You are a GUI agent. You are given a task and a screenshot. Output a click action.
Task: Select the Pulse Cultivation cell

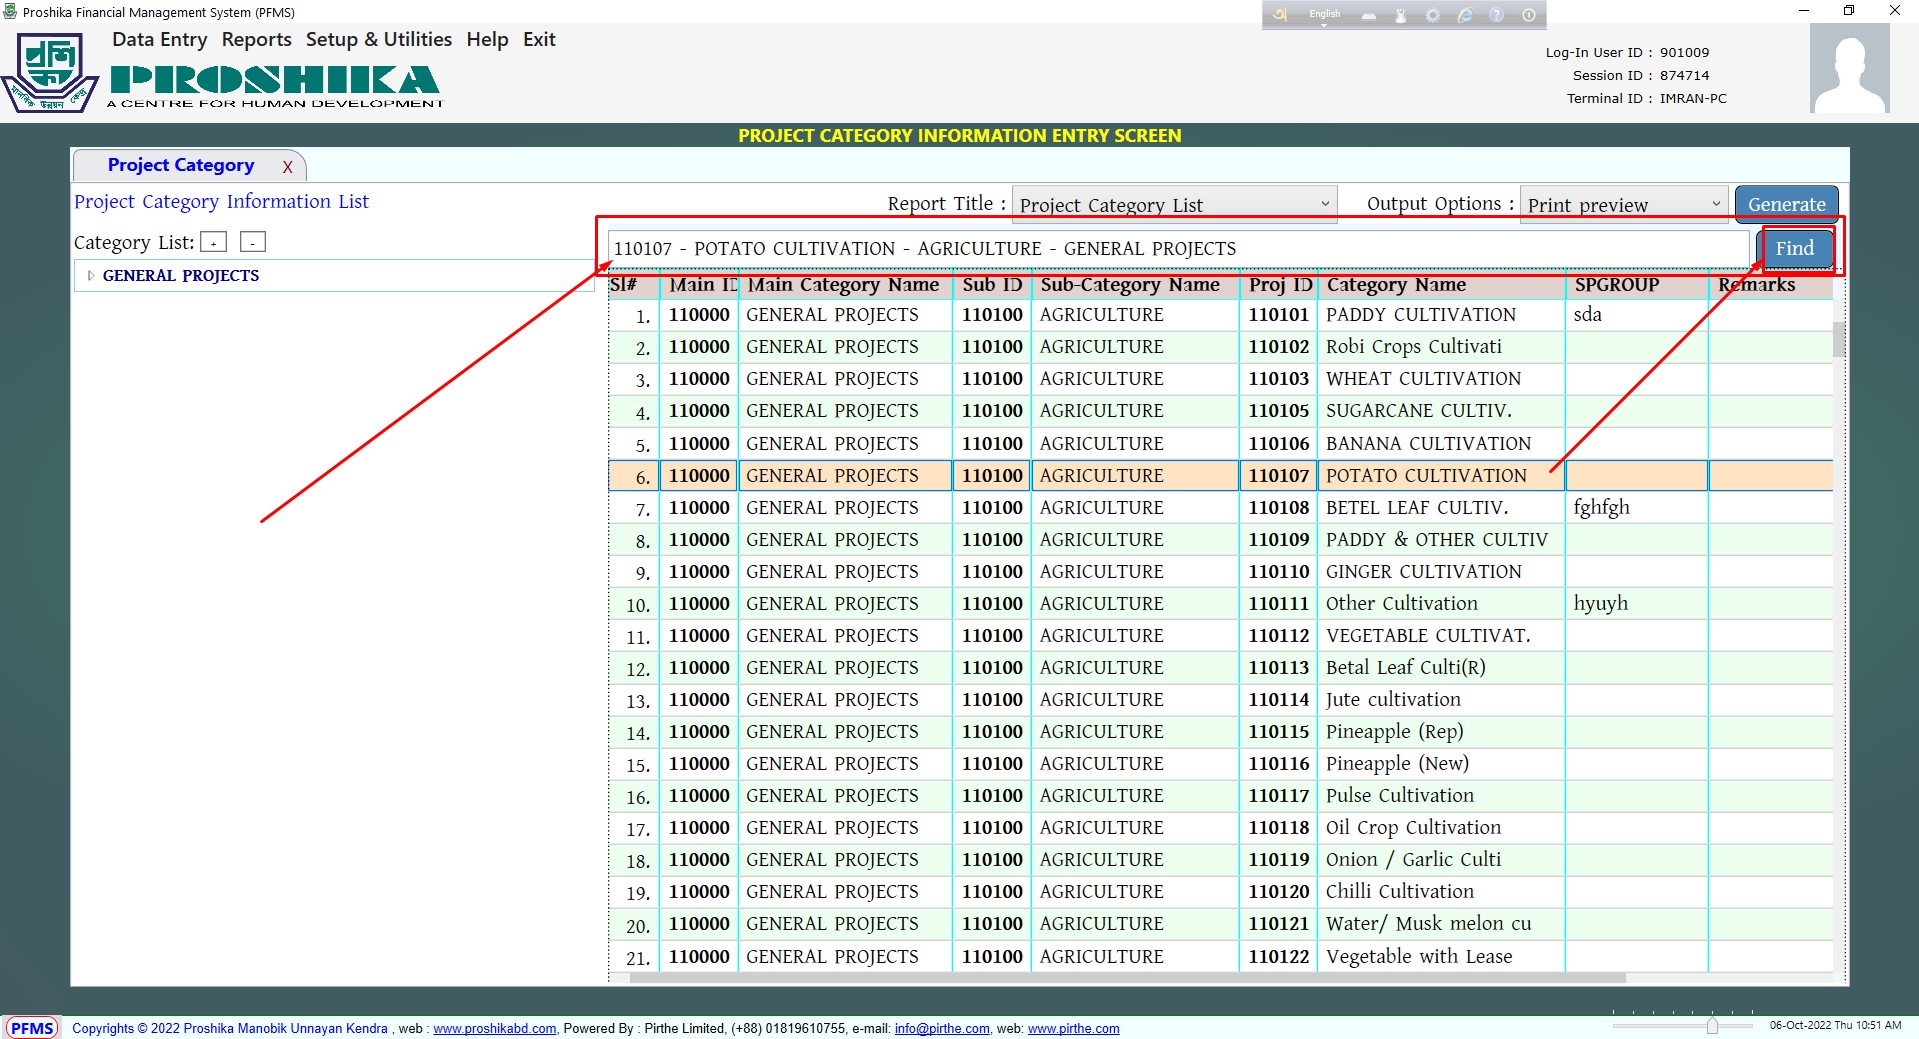coord(1441,796)
